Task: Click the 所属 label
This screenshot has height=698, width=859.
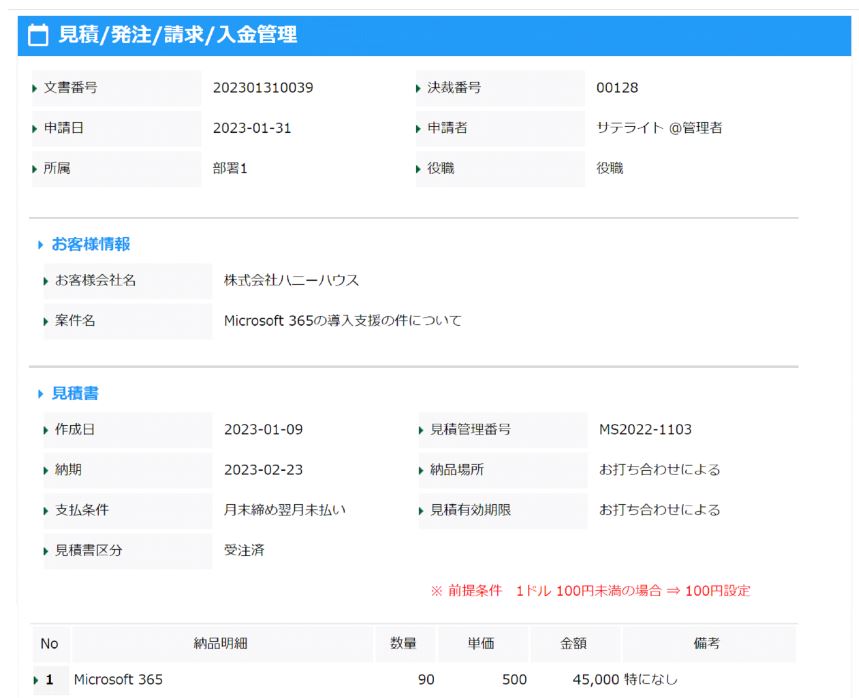Action: pos(57,168)
